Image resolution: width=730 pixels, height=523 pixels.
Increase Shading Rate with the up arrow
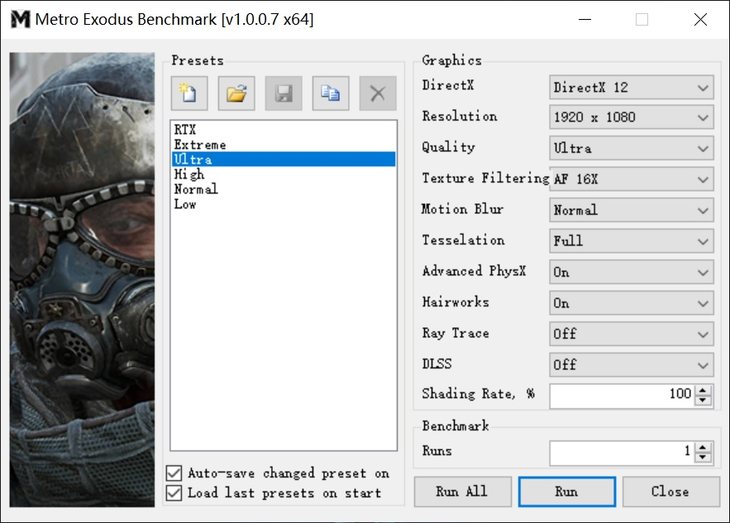point(703,391)
